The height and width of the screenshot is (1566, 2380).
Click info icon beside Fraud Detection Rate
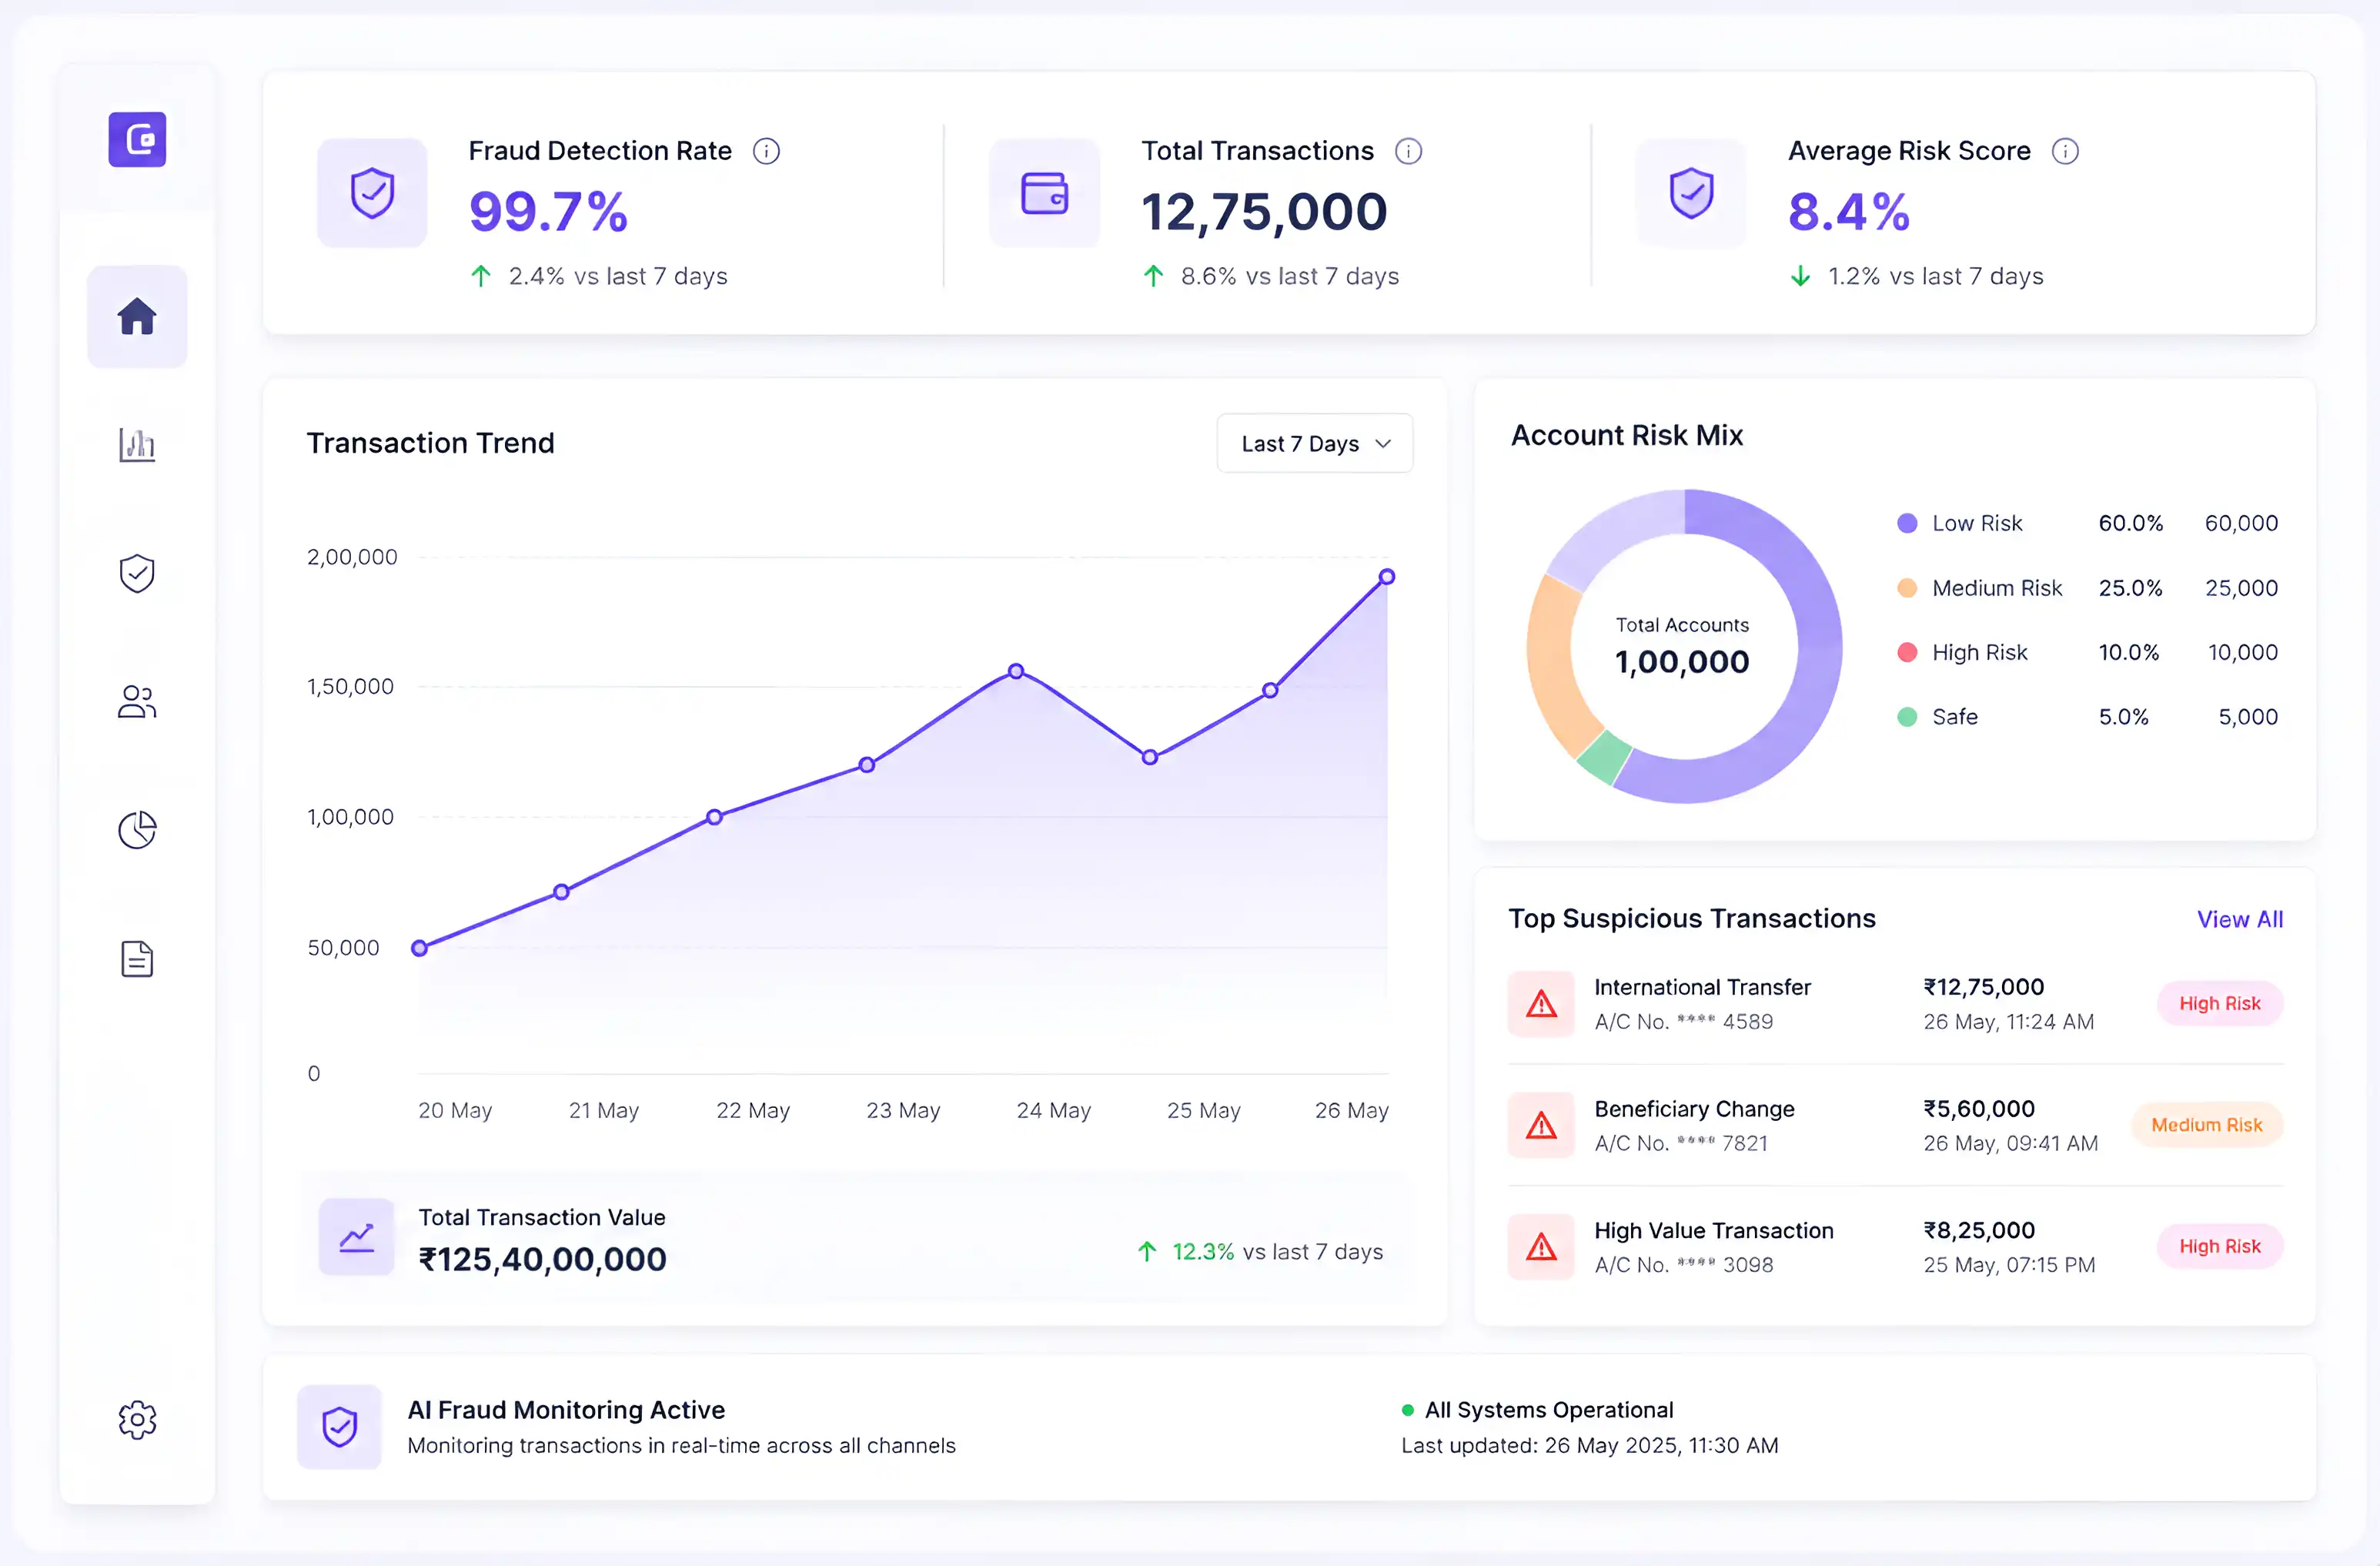tap(766, 151)
